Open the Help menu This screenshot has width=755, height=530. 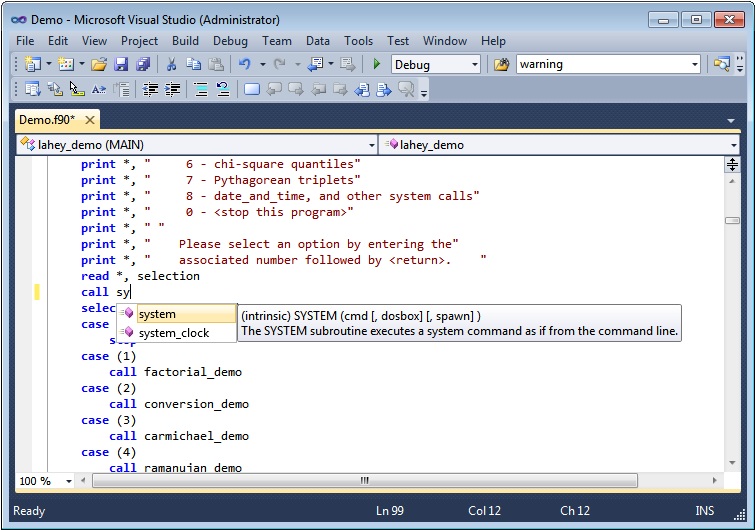click(493, 41)
